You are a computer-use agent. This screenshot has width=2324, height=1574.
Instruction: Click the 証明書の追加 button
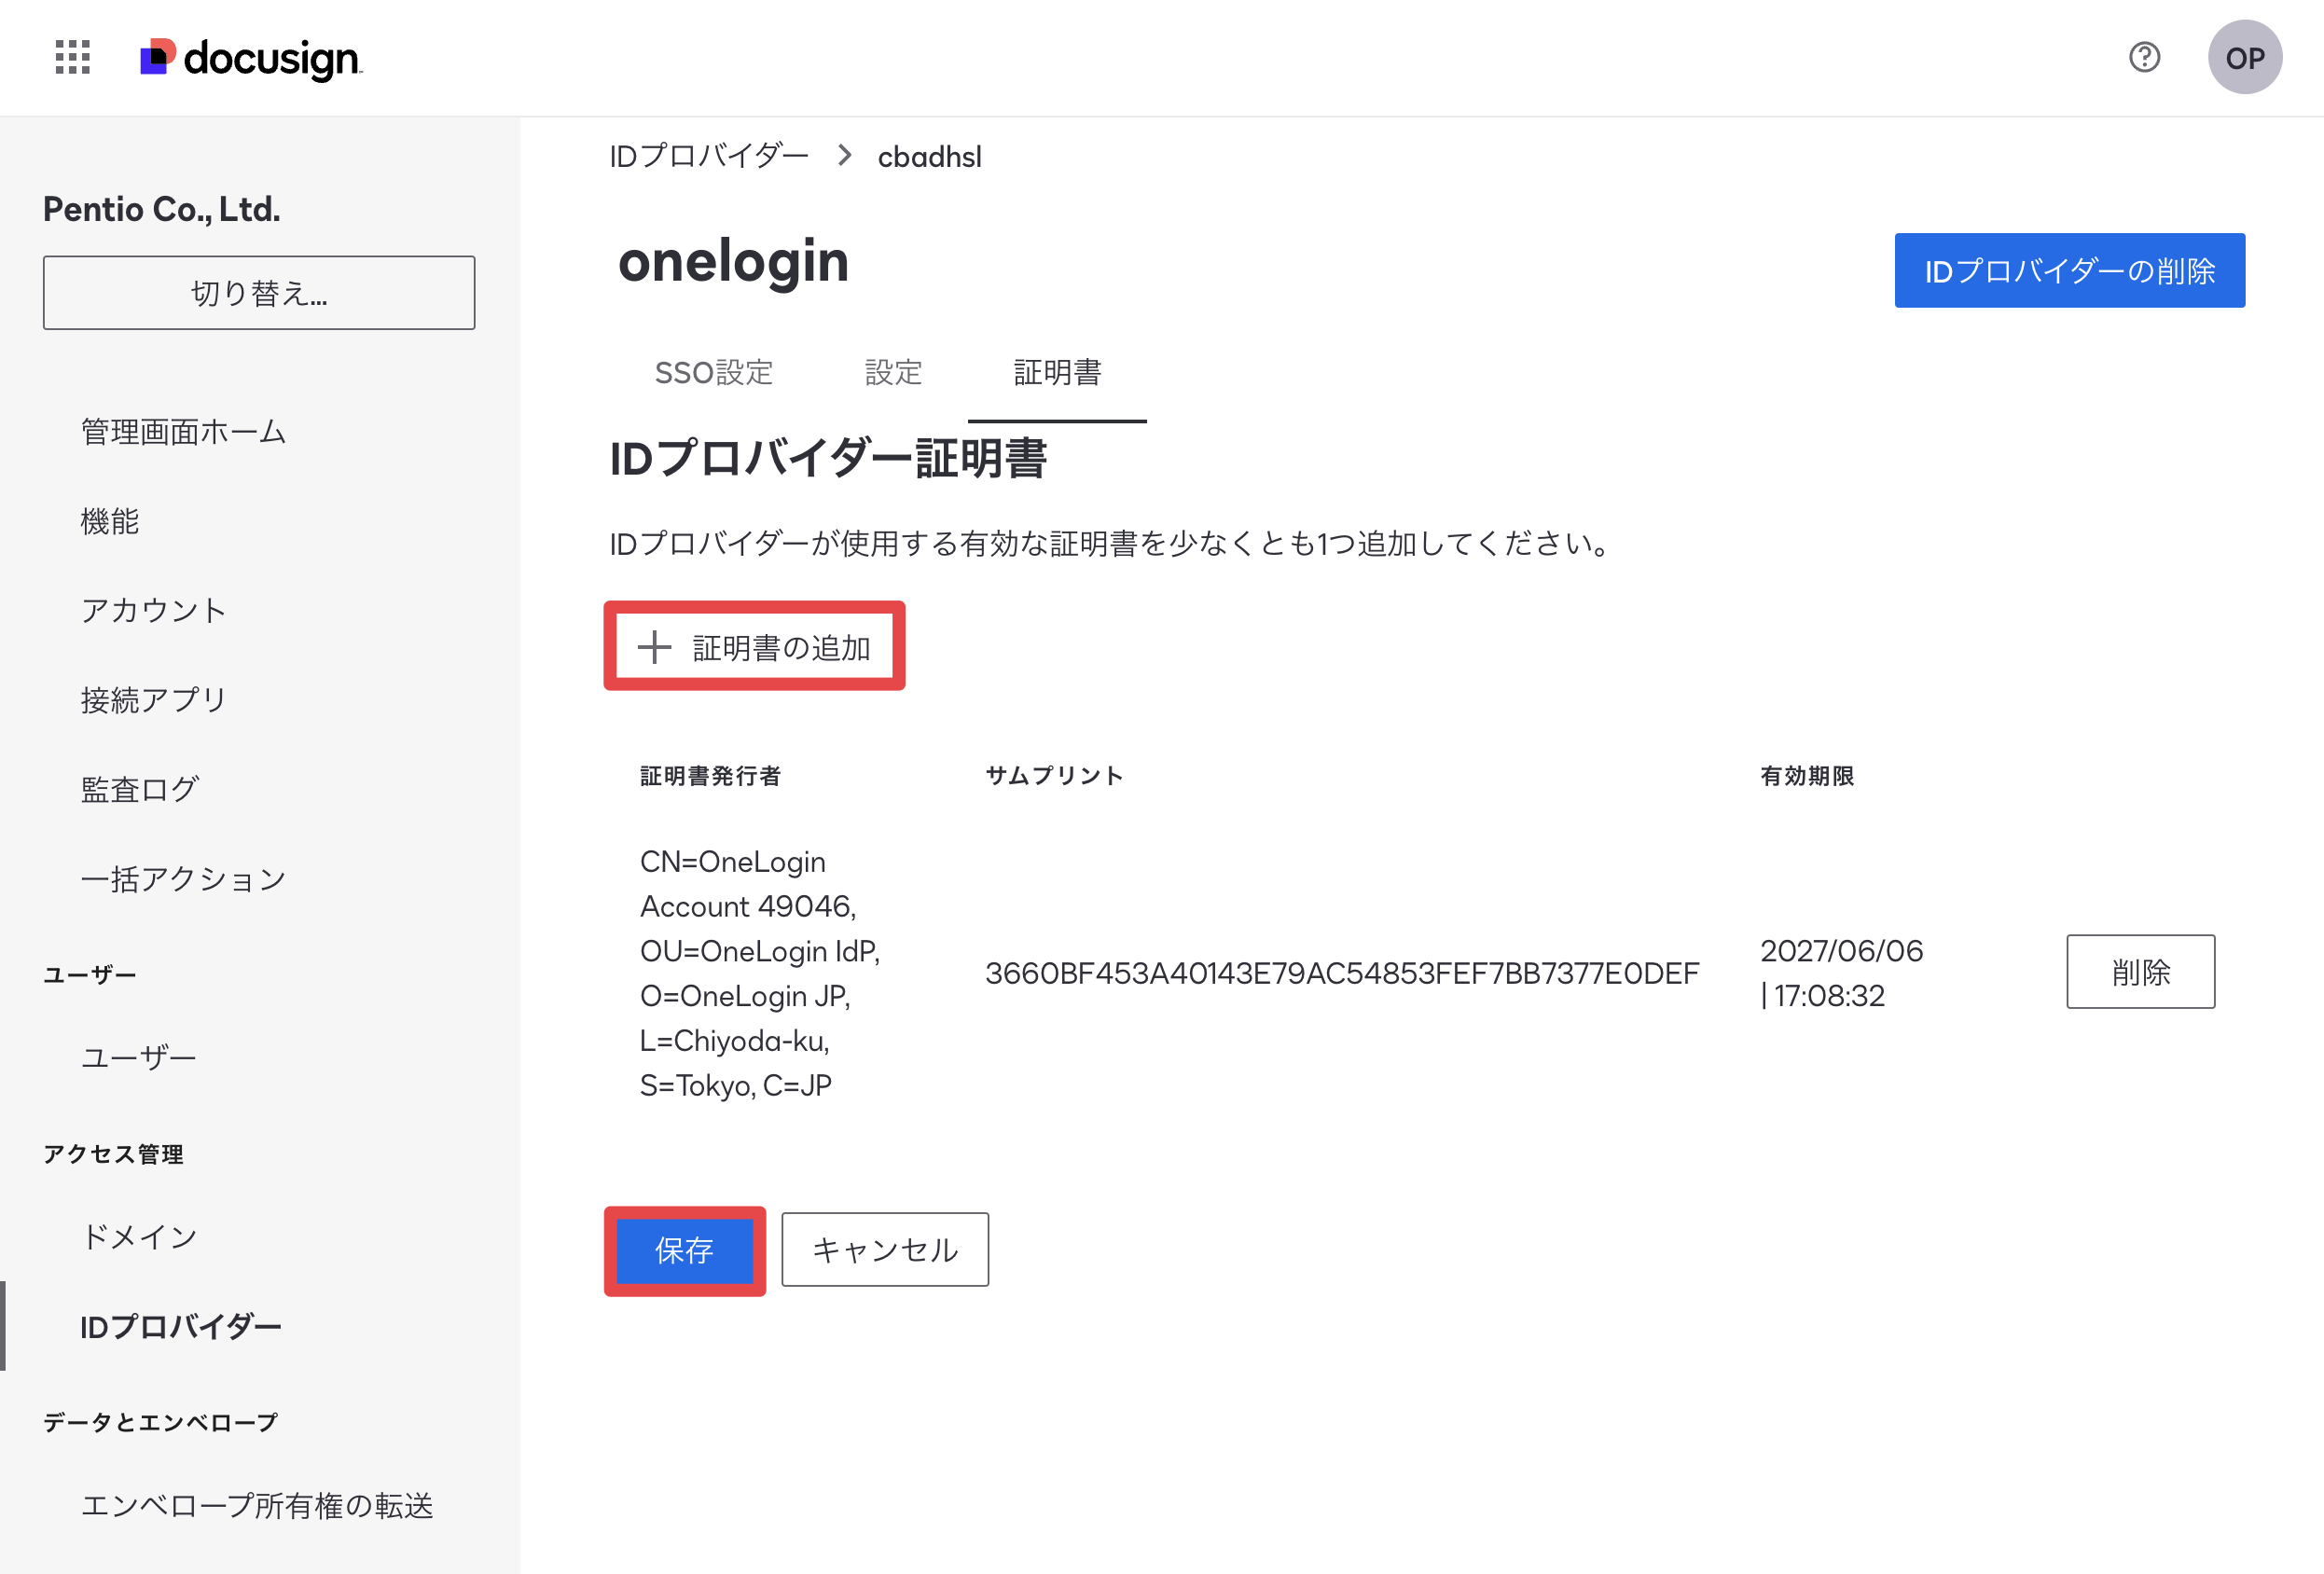coord(754,647)
